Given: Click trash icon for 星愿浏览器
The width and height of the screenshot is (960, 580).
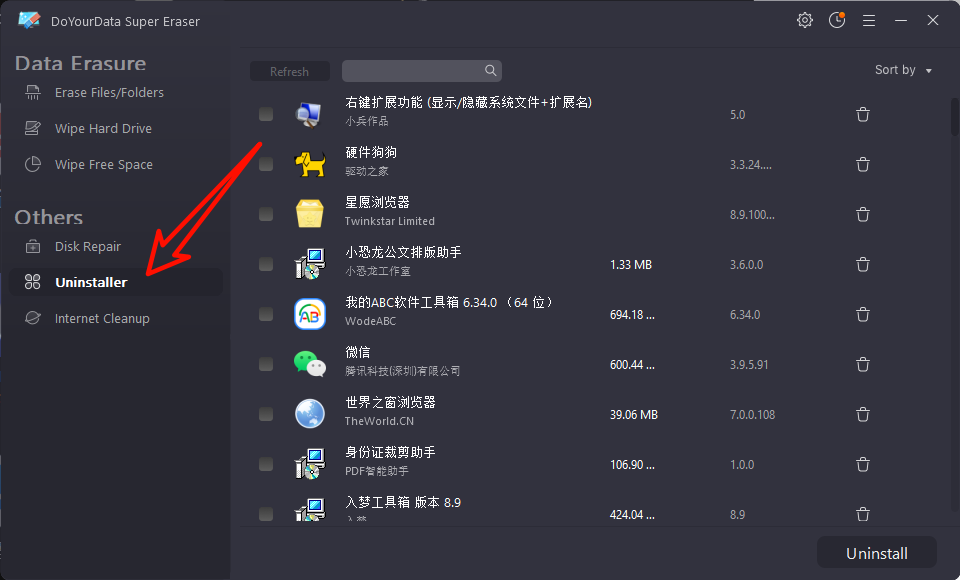Looking at the screenshot, I should coord(863,214).
